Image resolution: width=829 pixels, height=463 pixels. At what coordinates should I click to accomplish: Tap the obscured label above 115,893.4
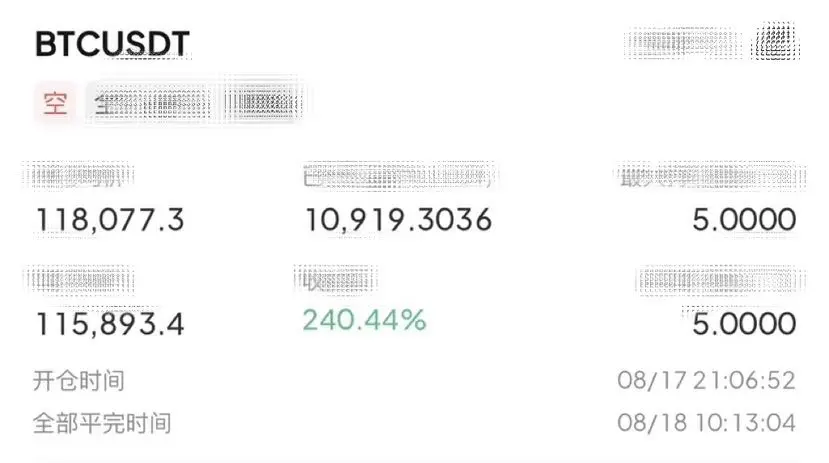79,279
